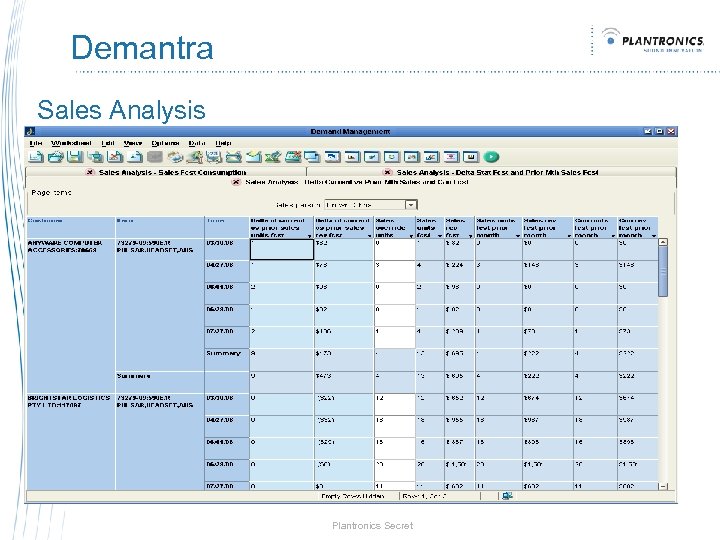This screenshot has height=540, width=720.
Task: Click the Item column header
Action: [x=160, y=227]
